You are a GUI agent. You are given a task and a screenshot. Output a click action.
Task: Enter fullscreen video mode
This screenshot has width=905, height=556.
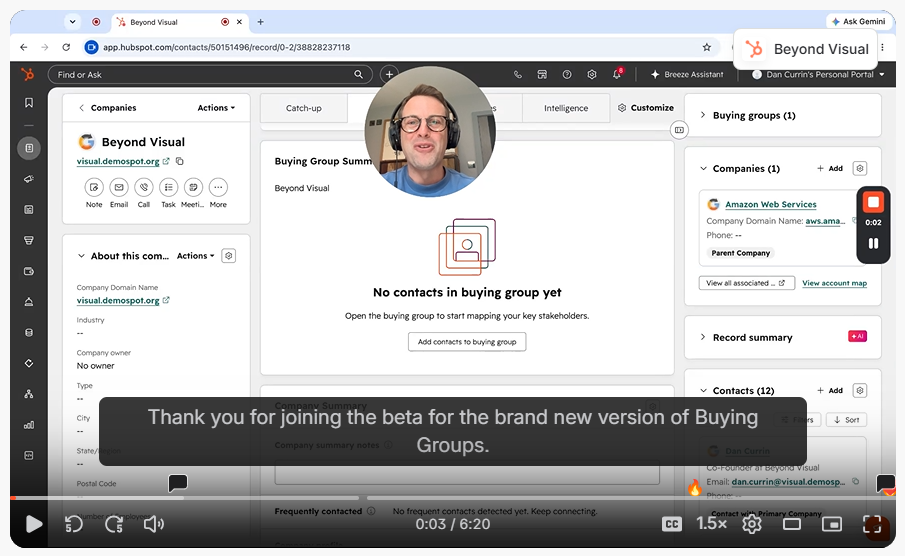coord(872,524)
